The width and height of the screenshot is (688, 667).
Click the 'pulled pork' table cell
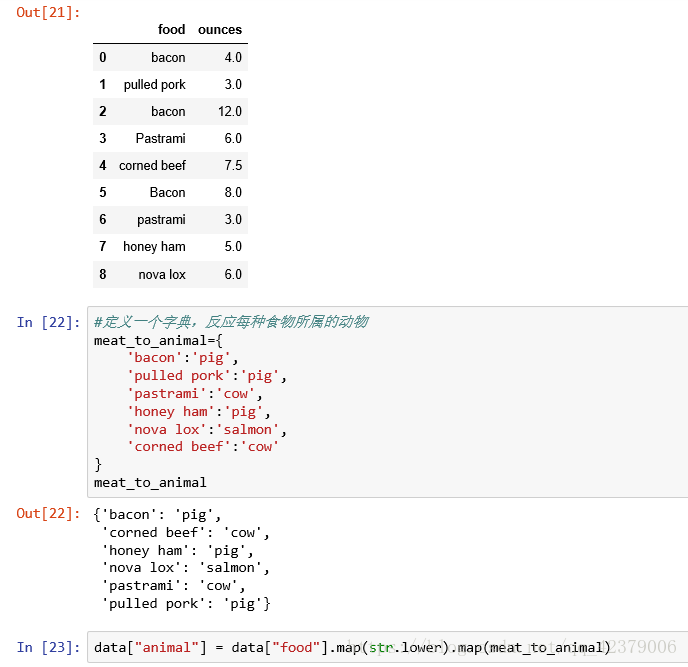pyautogui.click(x=154, y=84)
